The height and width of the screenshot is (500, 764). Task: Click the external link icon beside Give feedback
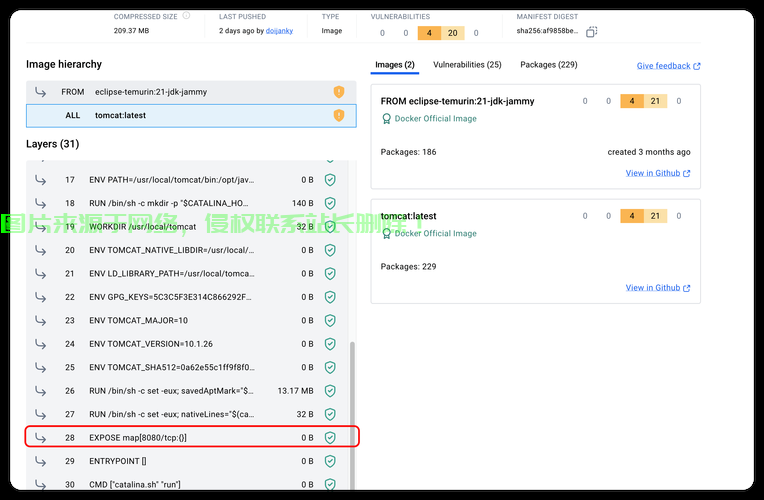coord(697,66)
